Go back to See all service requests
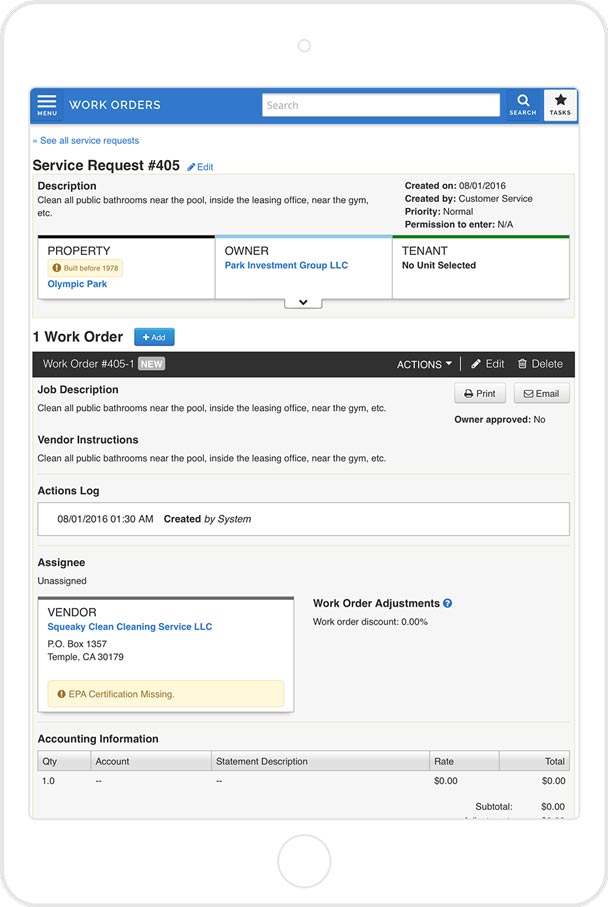 86,141
